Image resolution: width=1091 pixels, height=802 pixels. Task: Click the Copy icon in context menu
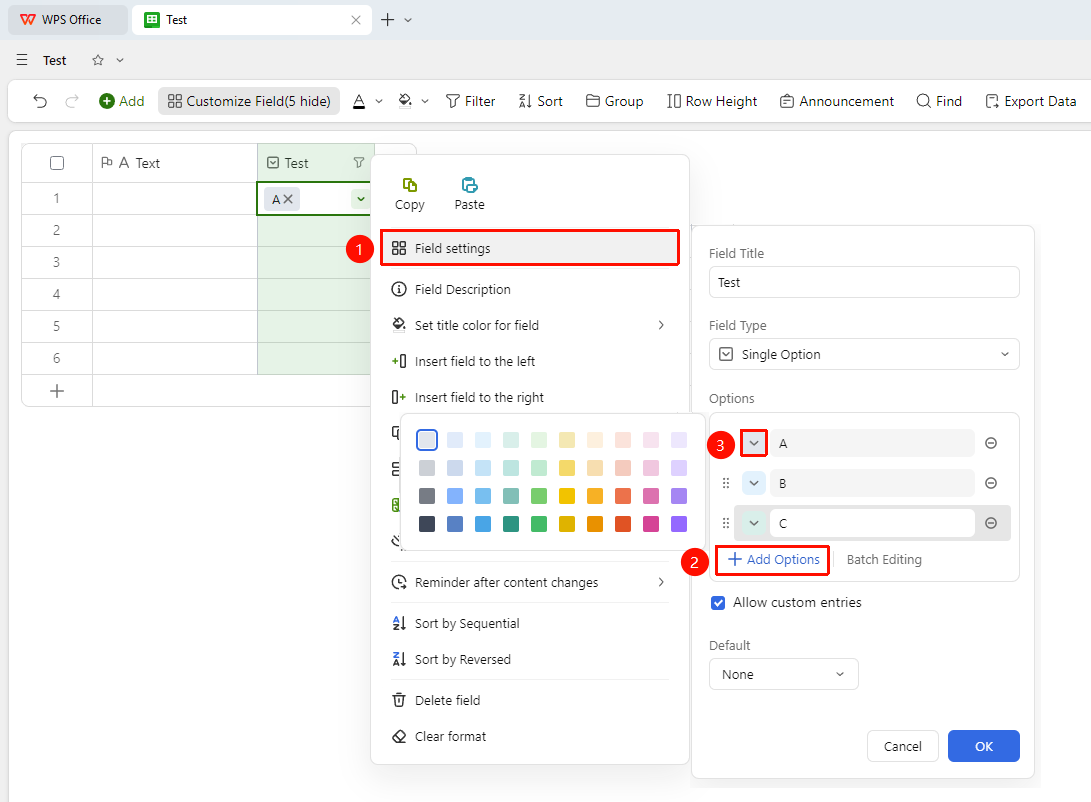click(x=410, y=185)
